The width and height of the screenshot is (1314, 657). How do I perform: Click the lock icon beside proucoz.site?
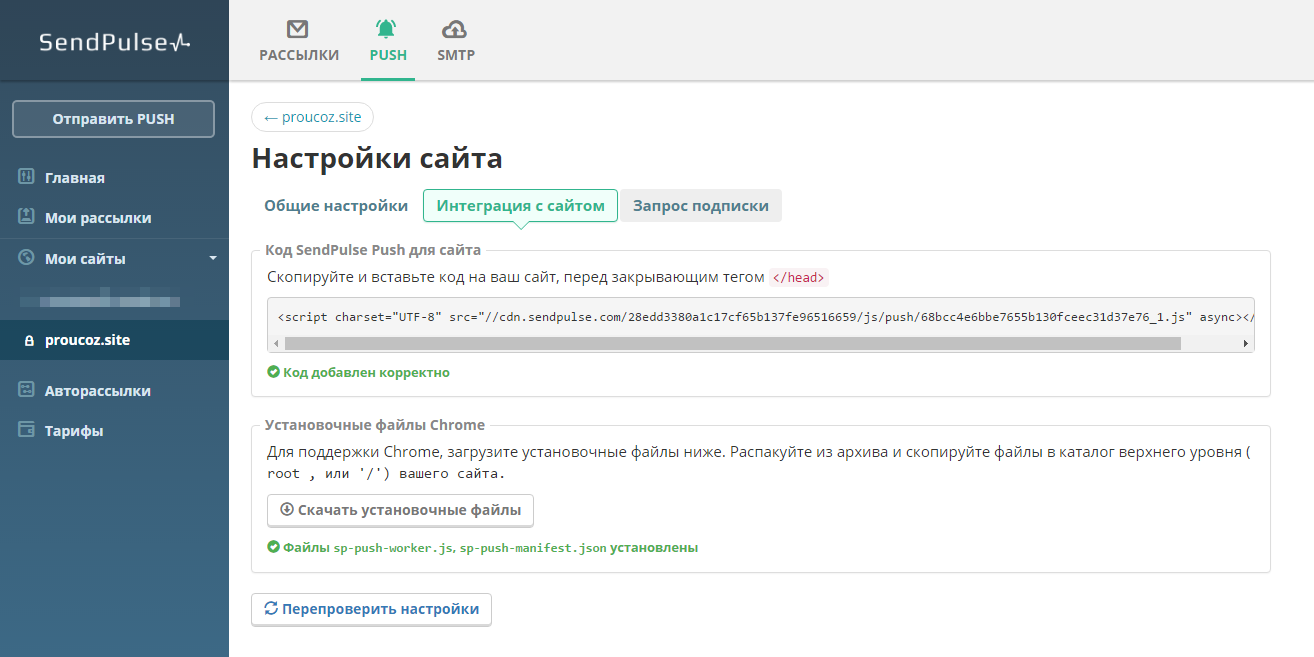pyautogui.click(x=29, y=341)
